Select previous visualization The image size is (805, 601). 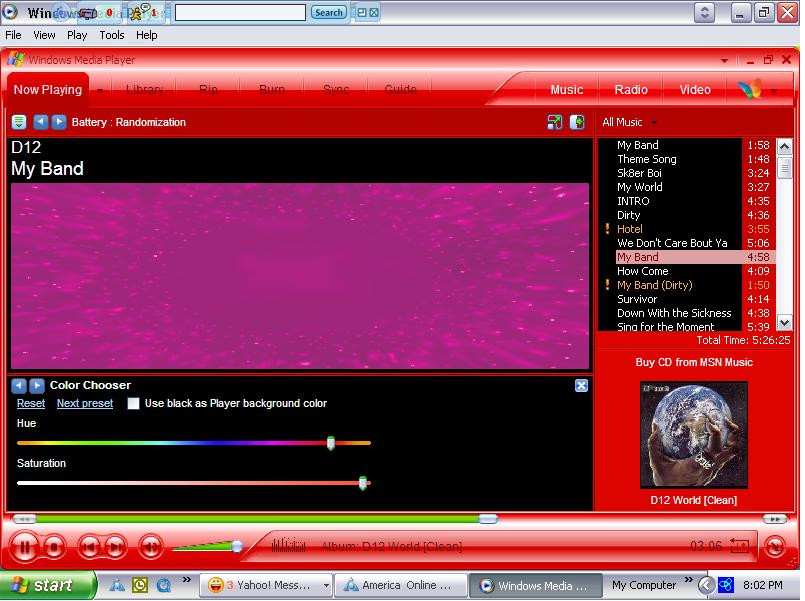coord(41,122)
